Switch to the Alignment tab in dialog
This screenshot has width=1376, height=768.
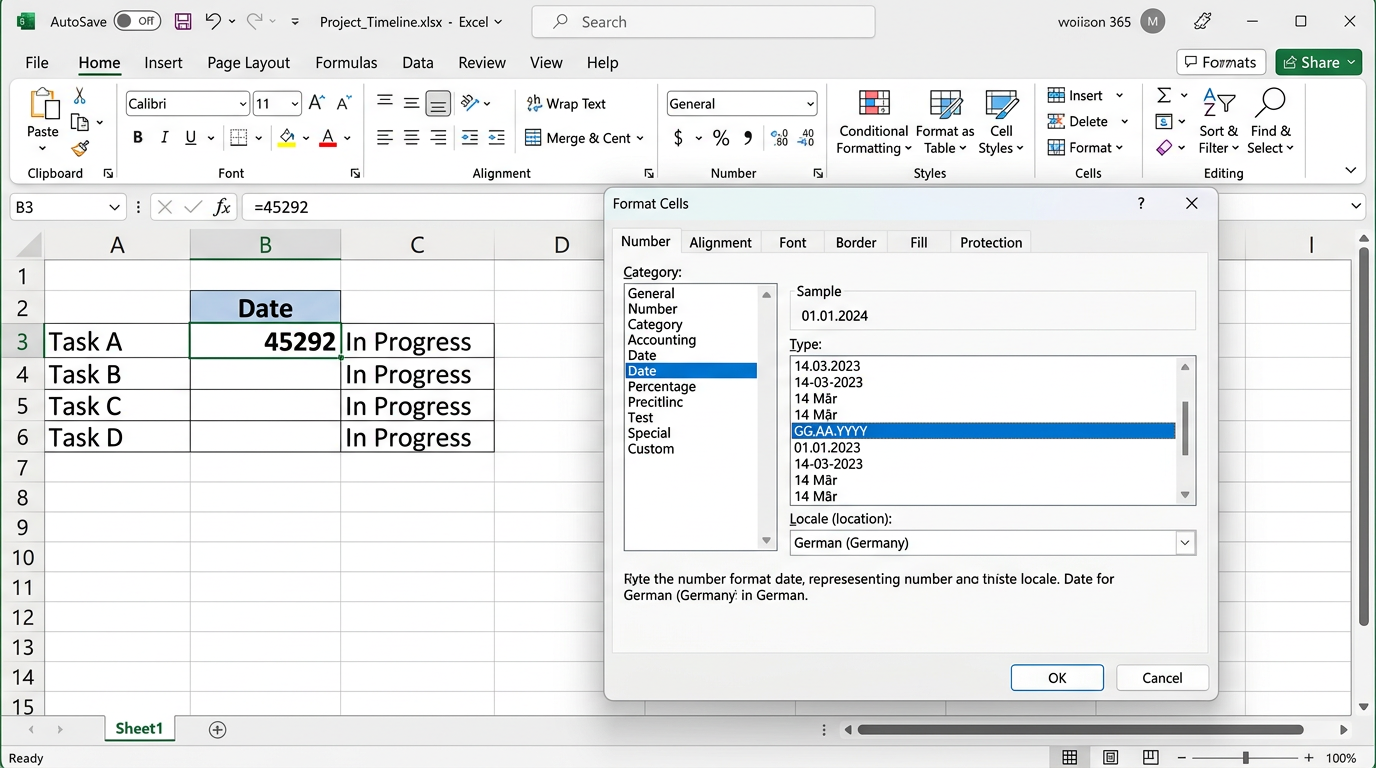(x=720, y=242)
